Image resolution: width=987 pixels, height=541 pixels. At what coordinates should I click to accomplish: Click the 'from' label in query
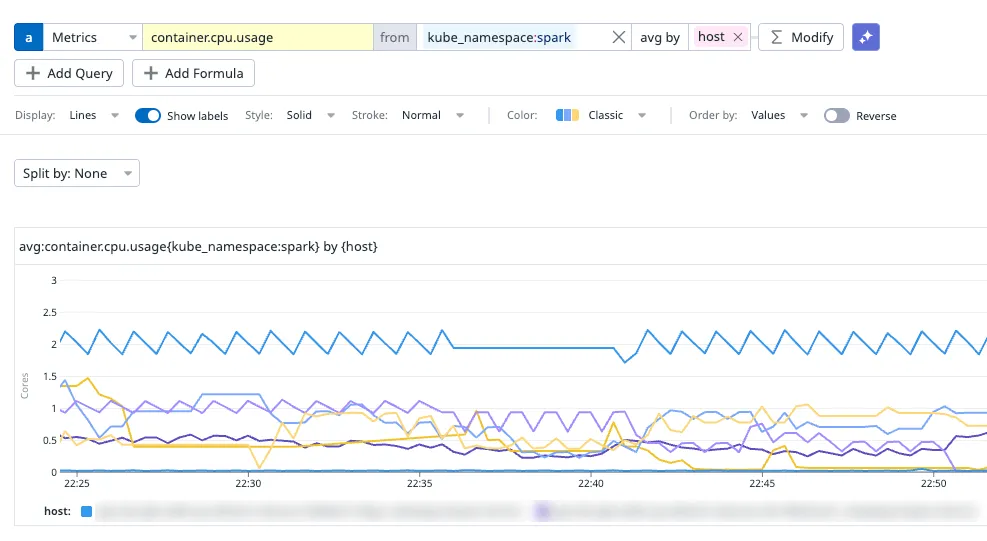coord(395,37)
